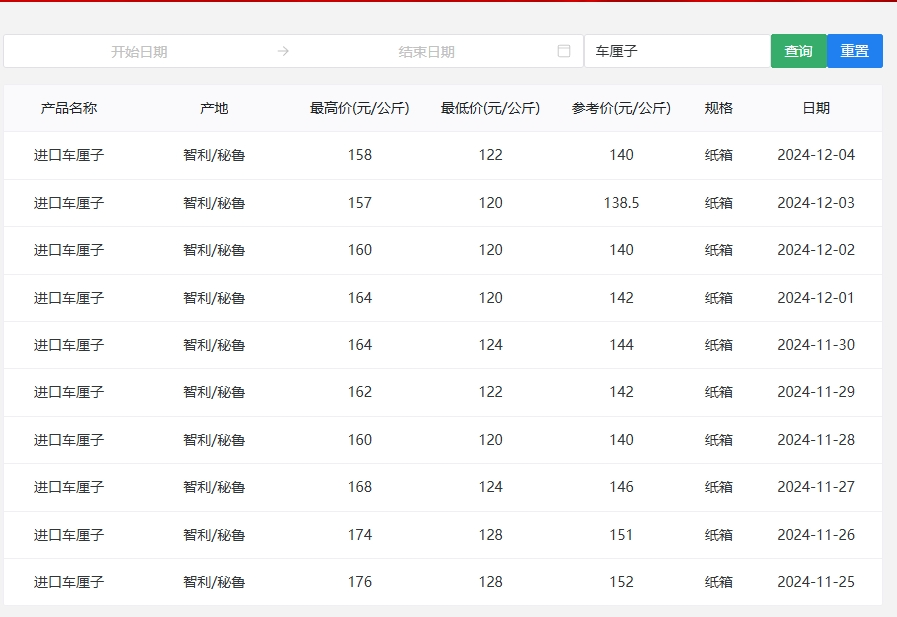The width and height of the screenshot is (897, 617).
Task: Click the calendar icon in date range picker
Action: click(x=564, y=51)
